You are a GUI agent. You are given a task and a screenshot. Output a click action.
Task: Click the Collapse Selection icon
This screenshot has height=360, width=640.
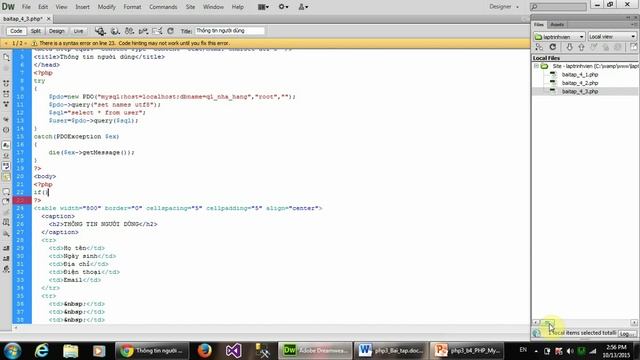[x=6, y=94]
